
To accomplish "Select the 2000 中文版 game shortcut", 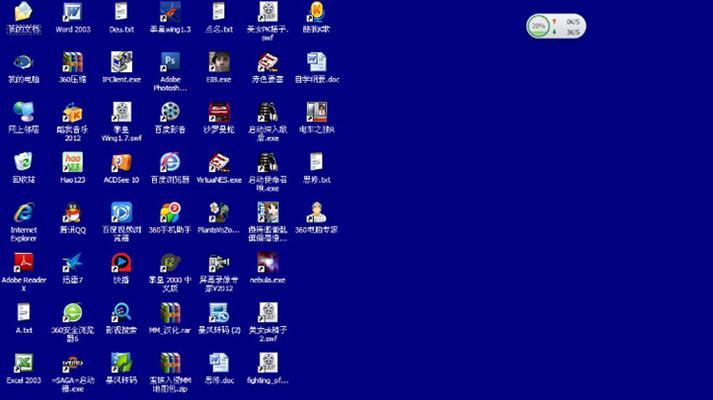I will [x=170, y=263].
